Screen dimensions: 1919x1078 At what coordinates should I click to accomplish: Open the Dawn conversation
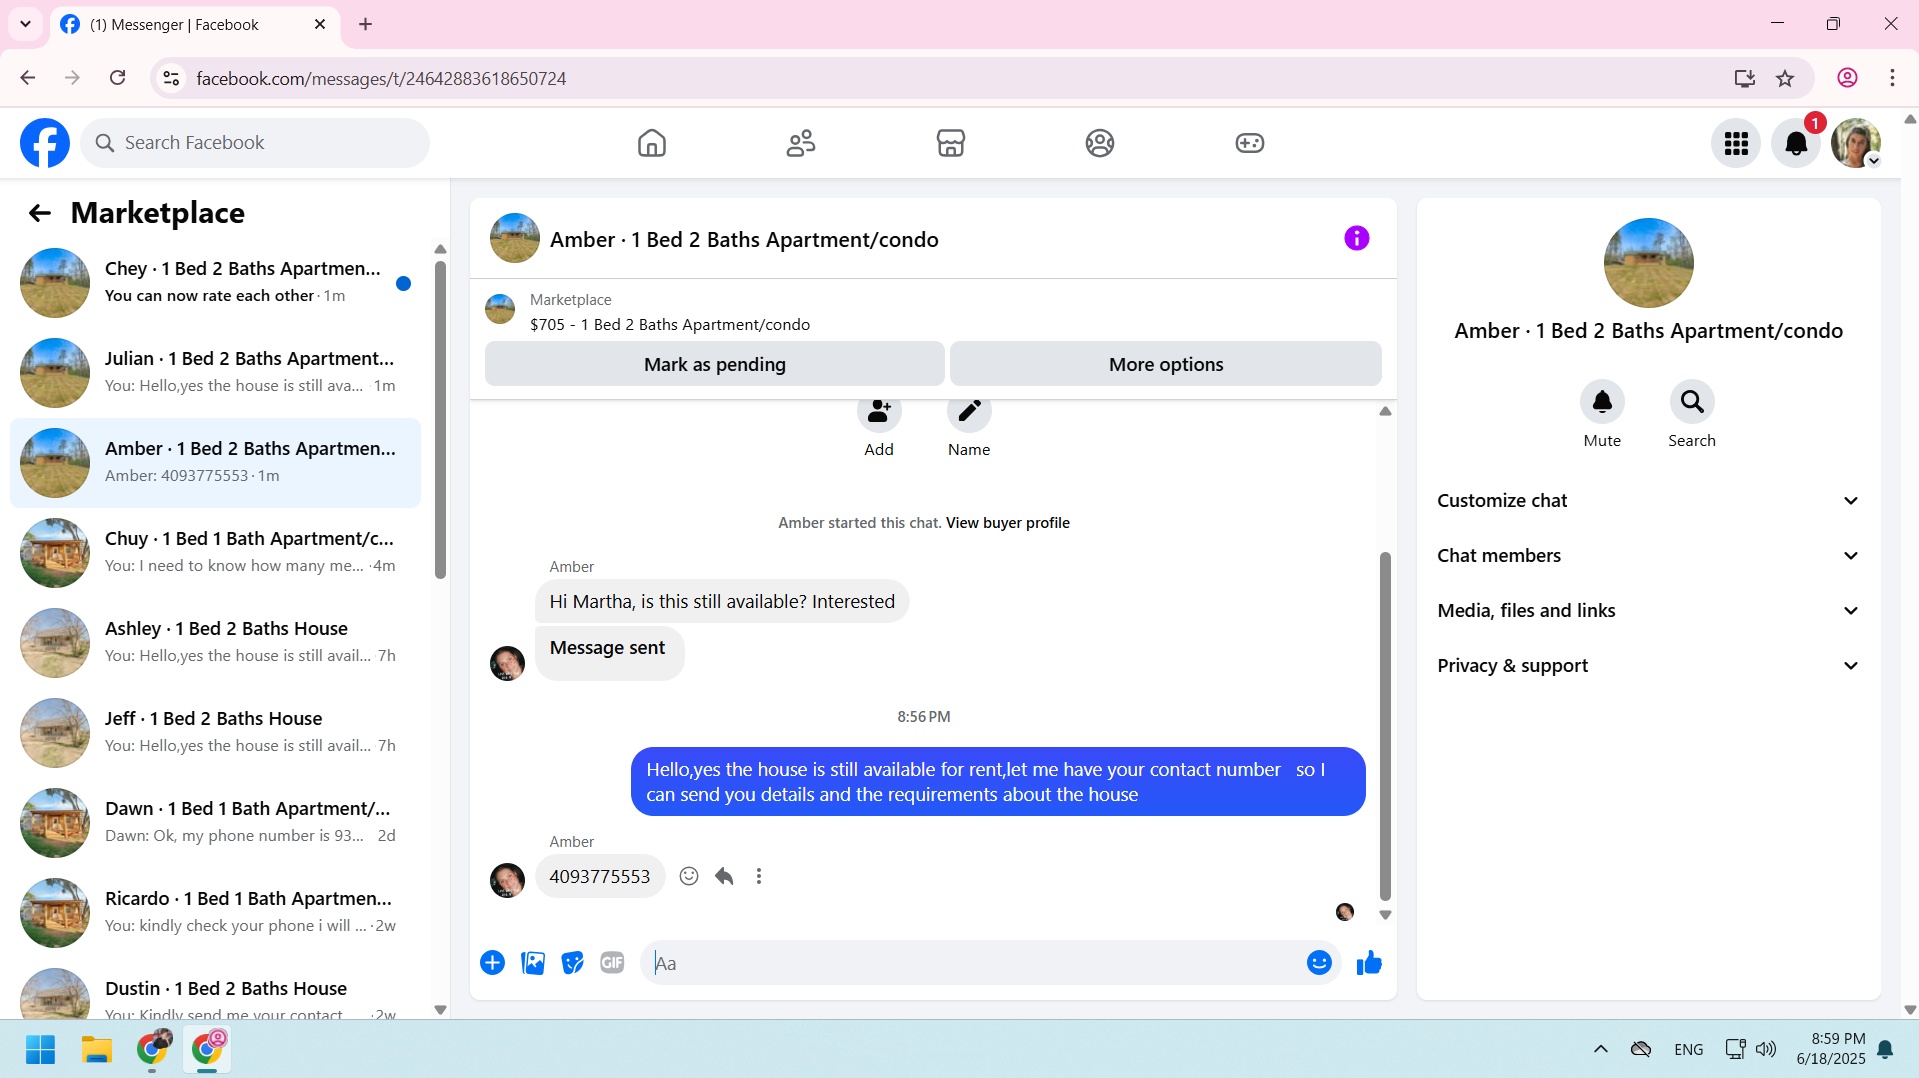click(215, 823)
